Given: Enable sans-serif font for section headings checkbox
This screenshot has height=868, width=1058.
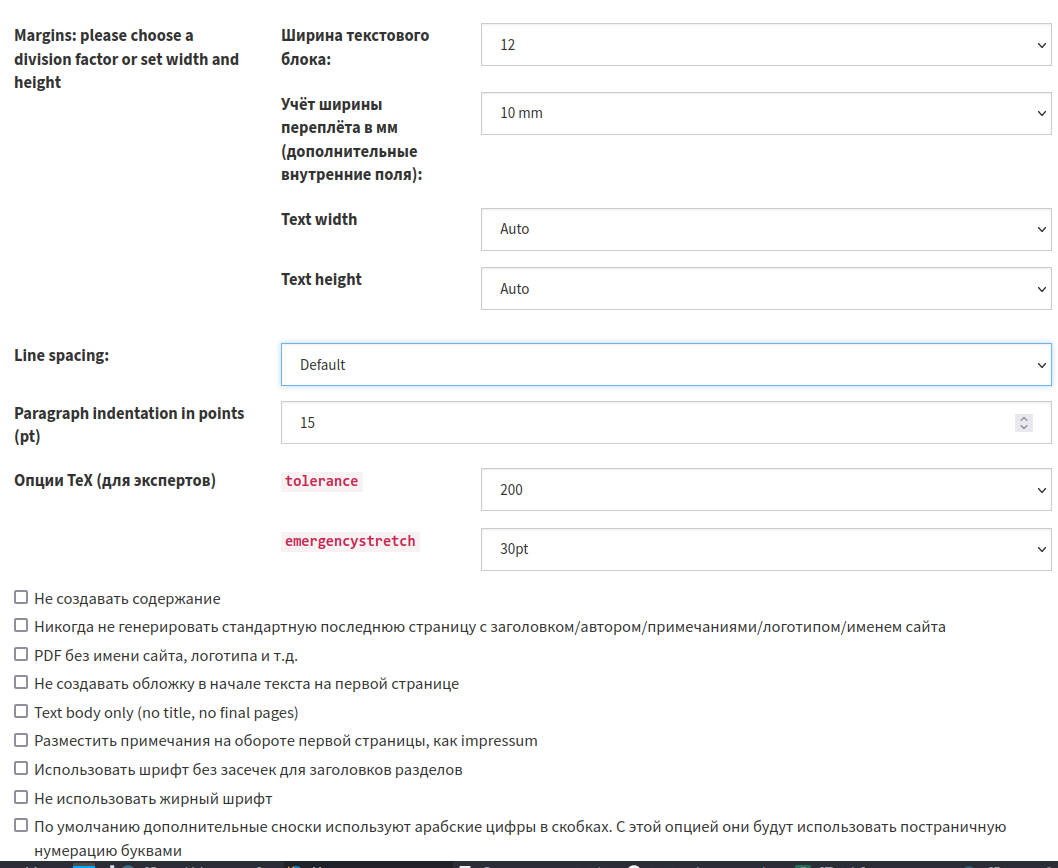Looking at the screenshot, I should click(21, 769).
